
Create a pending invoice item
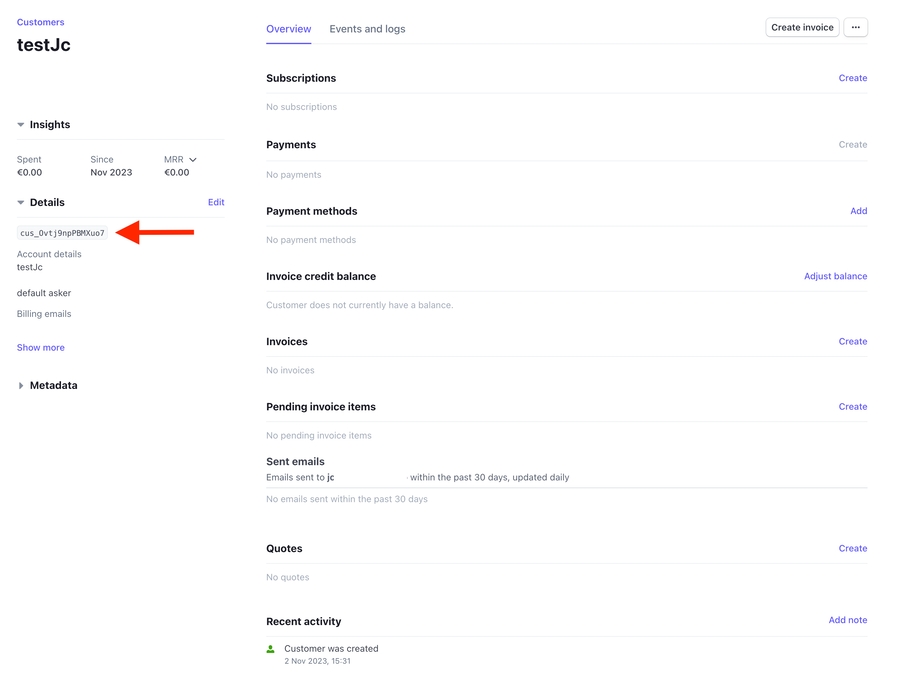[852, 407]
